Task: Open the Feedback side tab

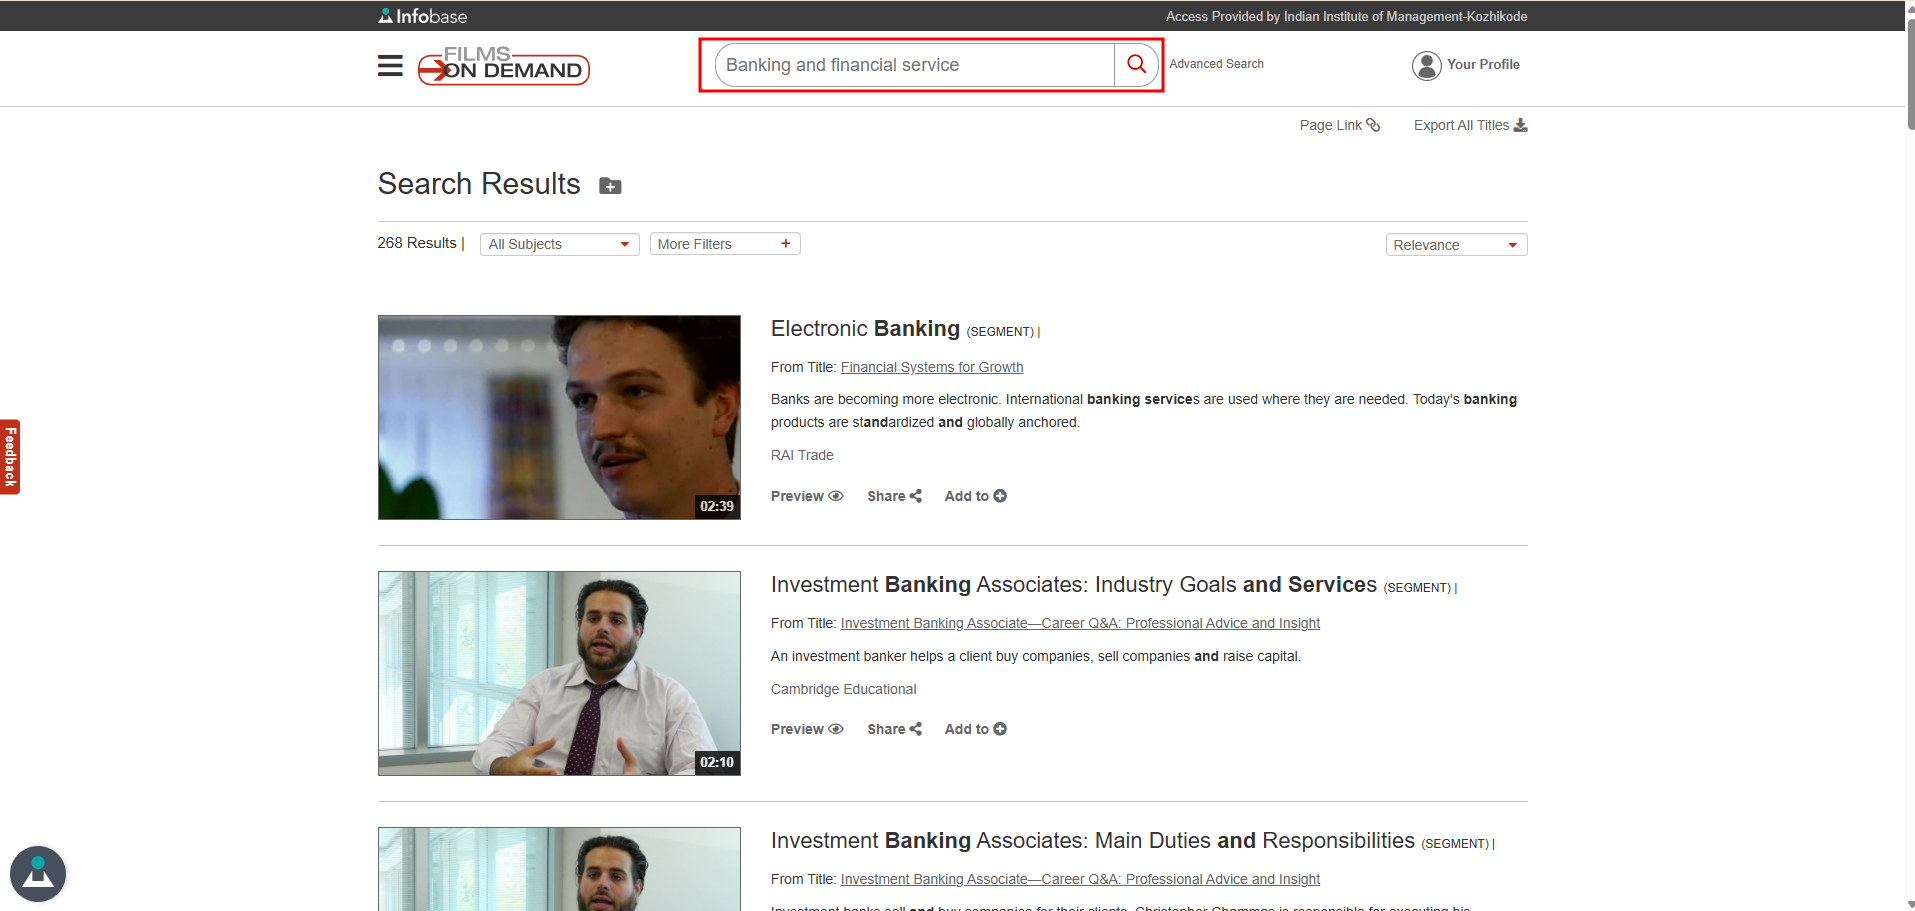Action: coord(10,456)
